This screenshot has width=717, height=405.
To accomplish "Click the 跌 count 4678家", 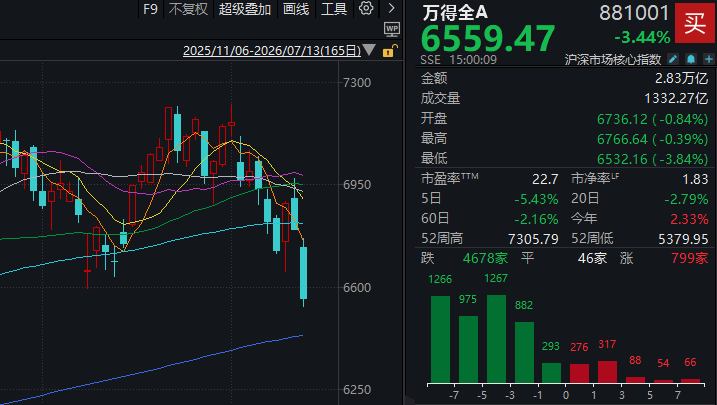I will 485,259.
